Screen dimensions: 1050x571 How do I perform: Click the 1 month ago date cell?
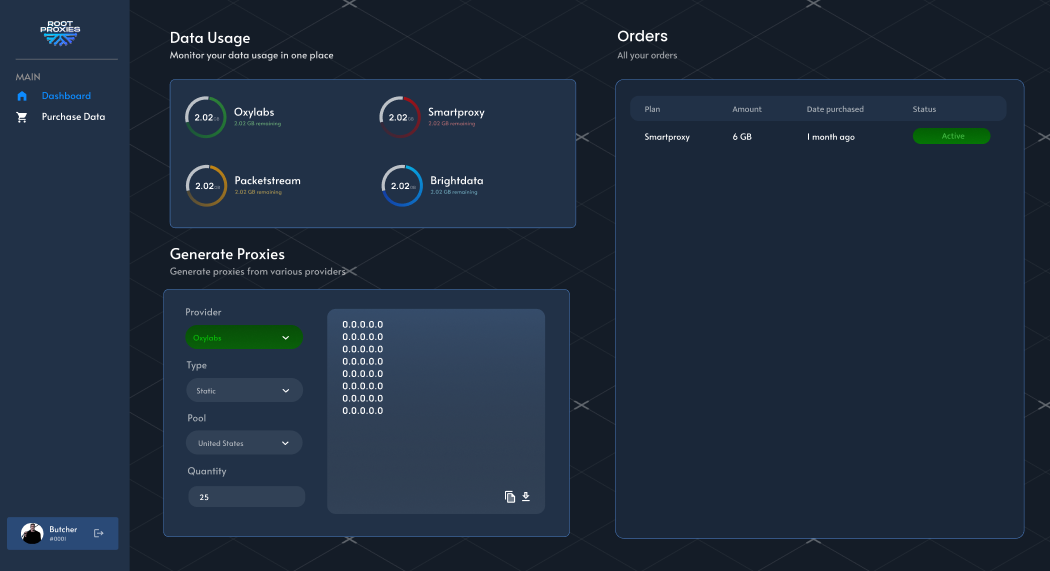coord(830,137)
